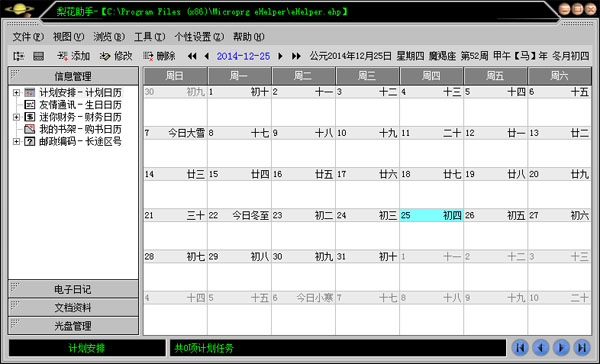
Task: Expand the 计划安排 tree node
Action: (x=16, y=92)
